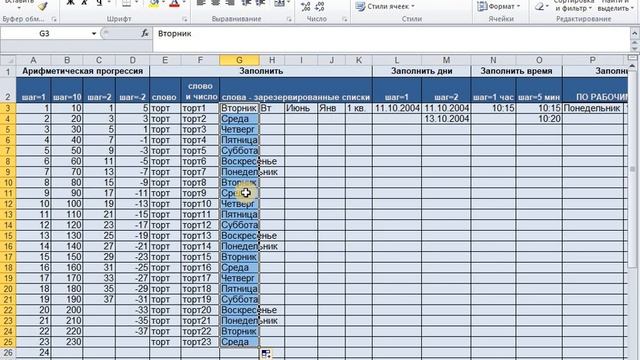Open the Формат cells menu
Viewport: 640px width, 360px height.
tap(498, 6)
